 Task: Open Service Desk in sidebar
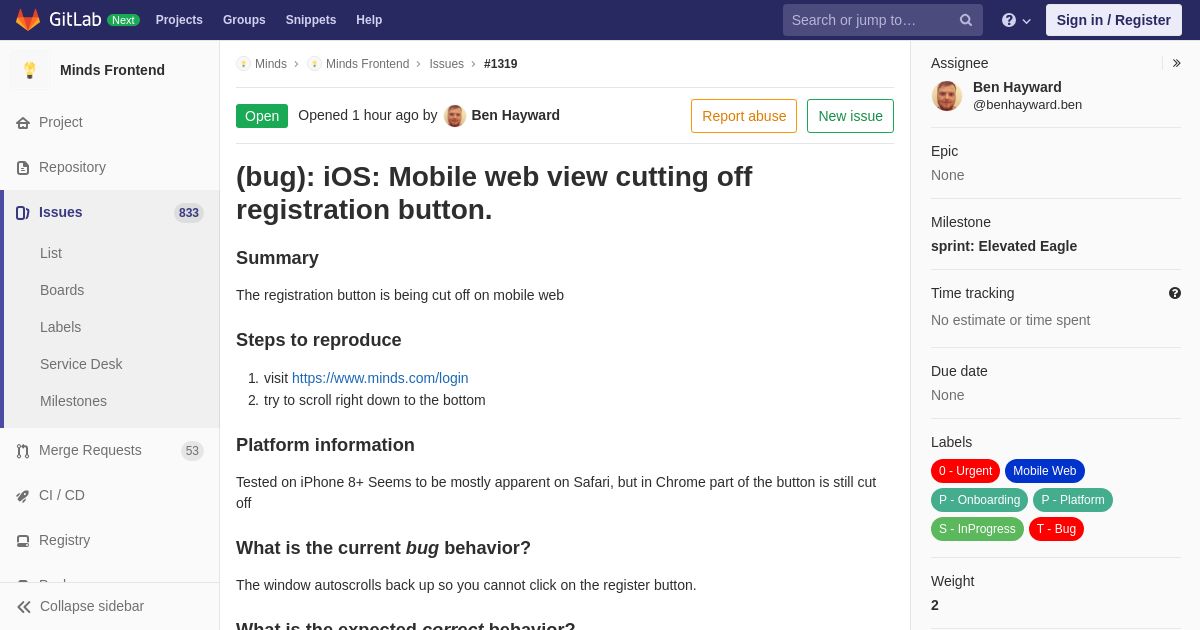coord(81,364)
